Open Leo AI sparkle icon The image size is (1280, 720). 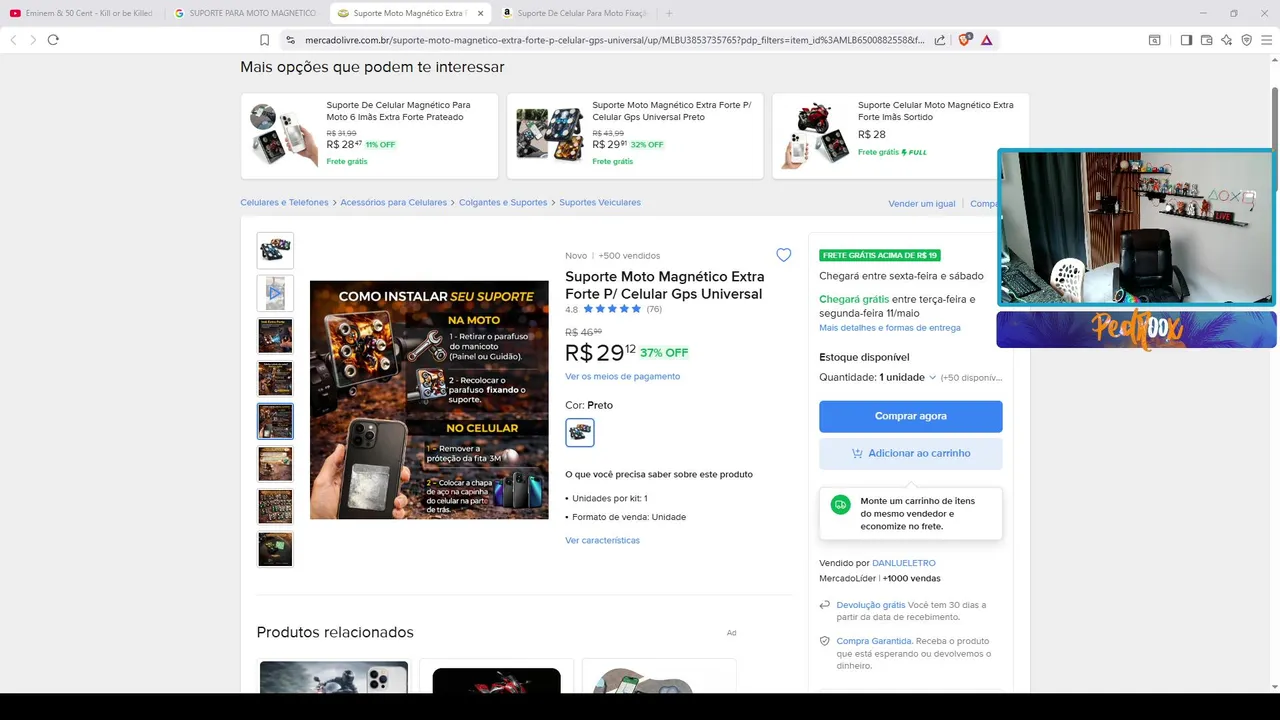point(1227,40)
